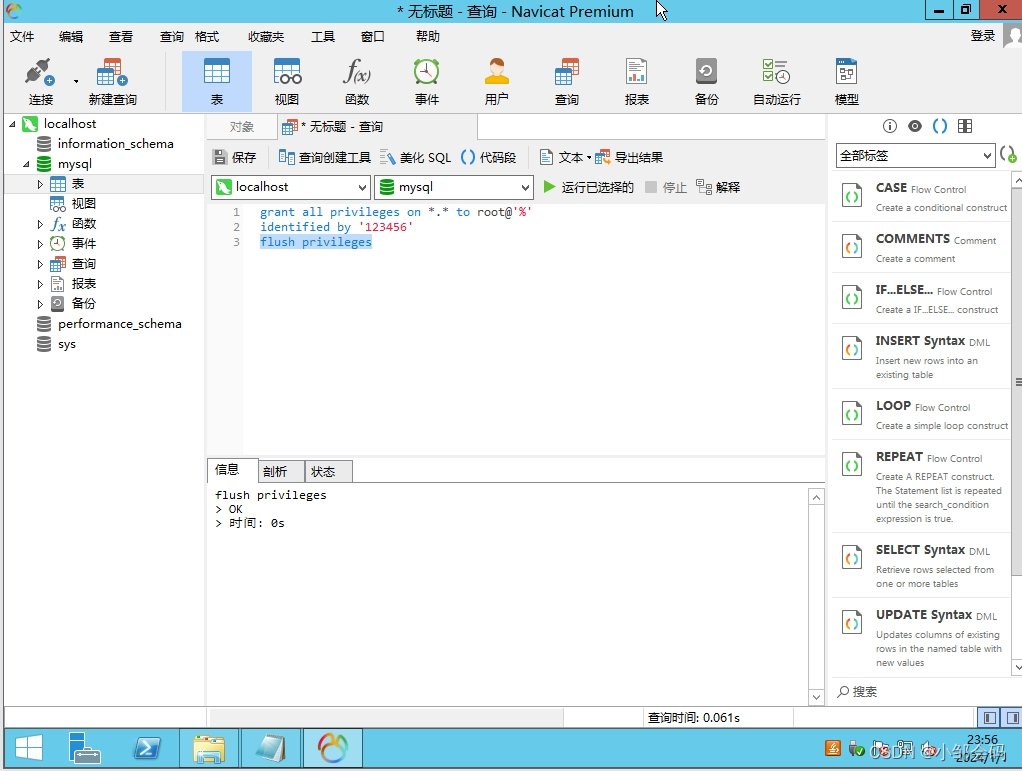Add a new snippet with green plus icon
This screenshot has height=771, width=1022.
(1008, 155)
